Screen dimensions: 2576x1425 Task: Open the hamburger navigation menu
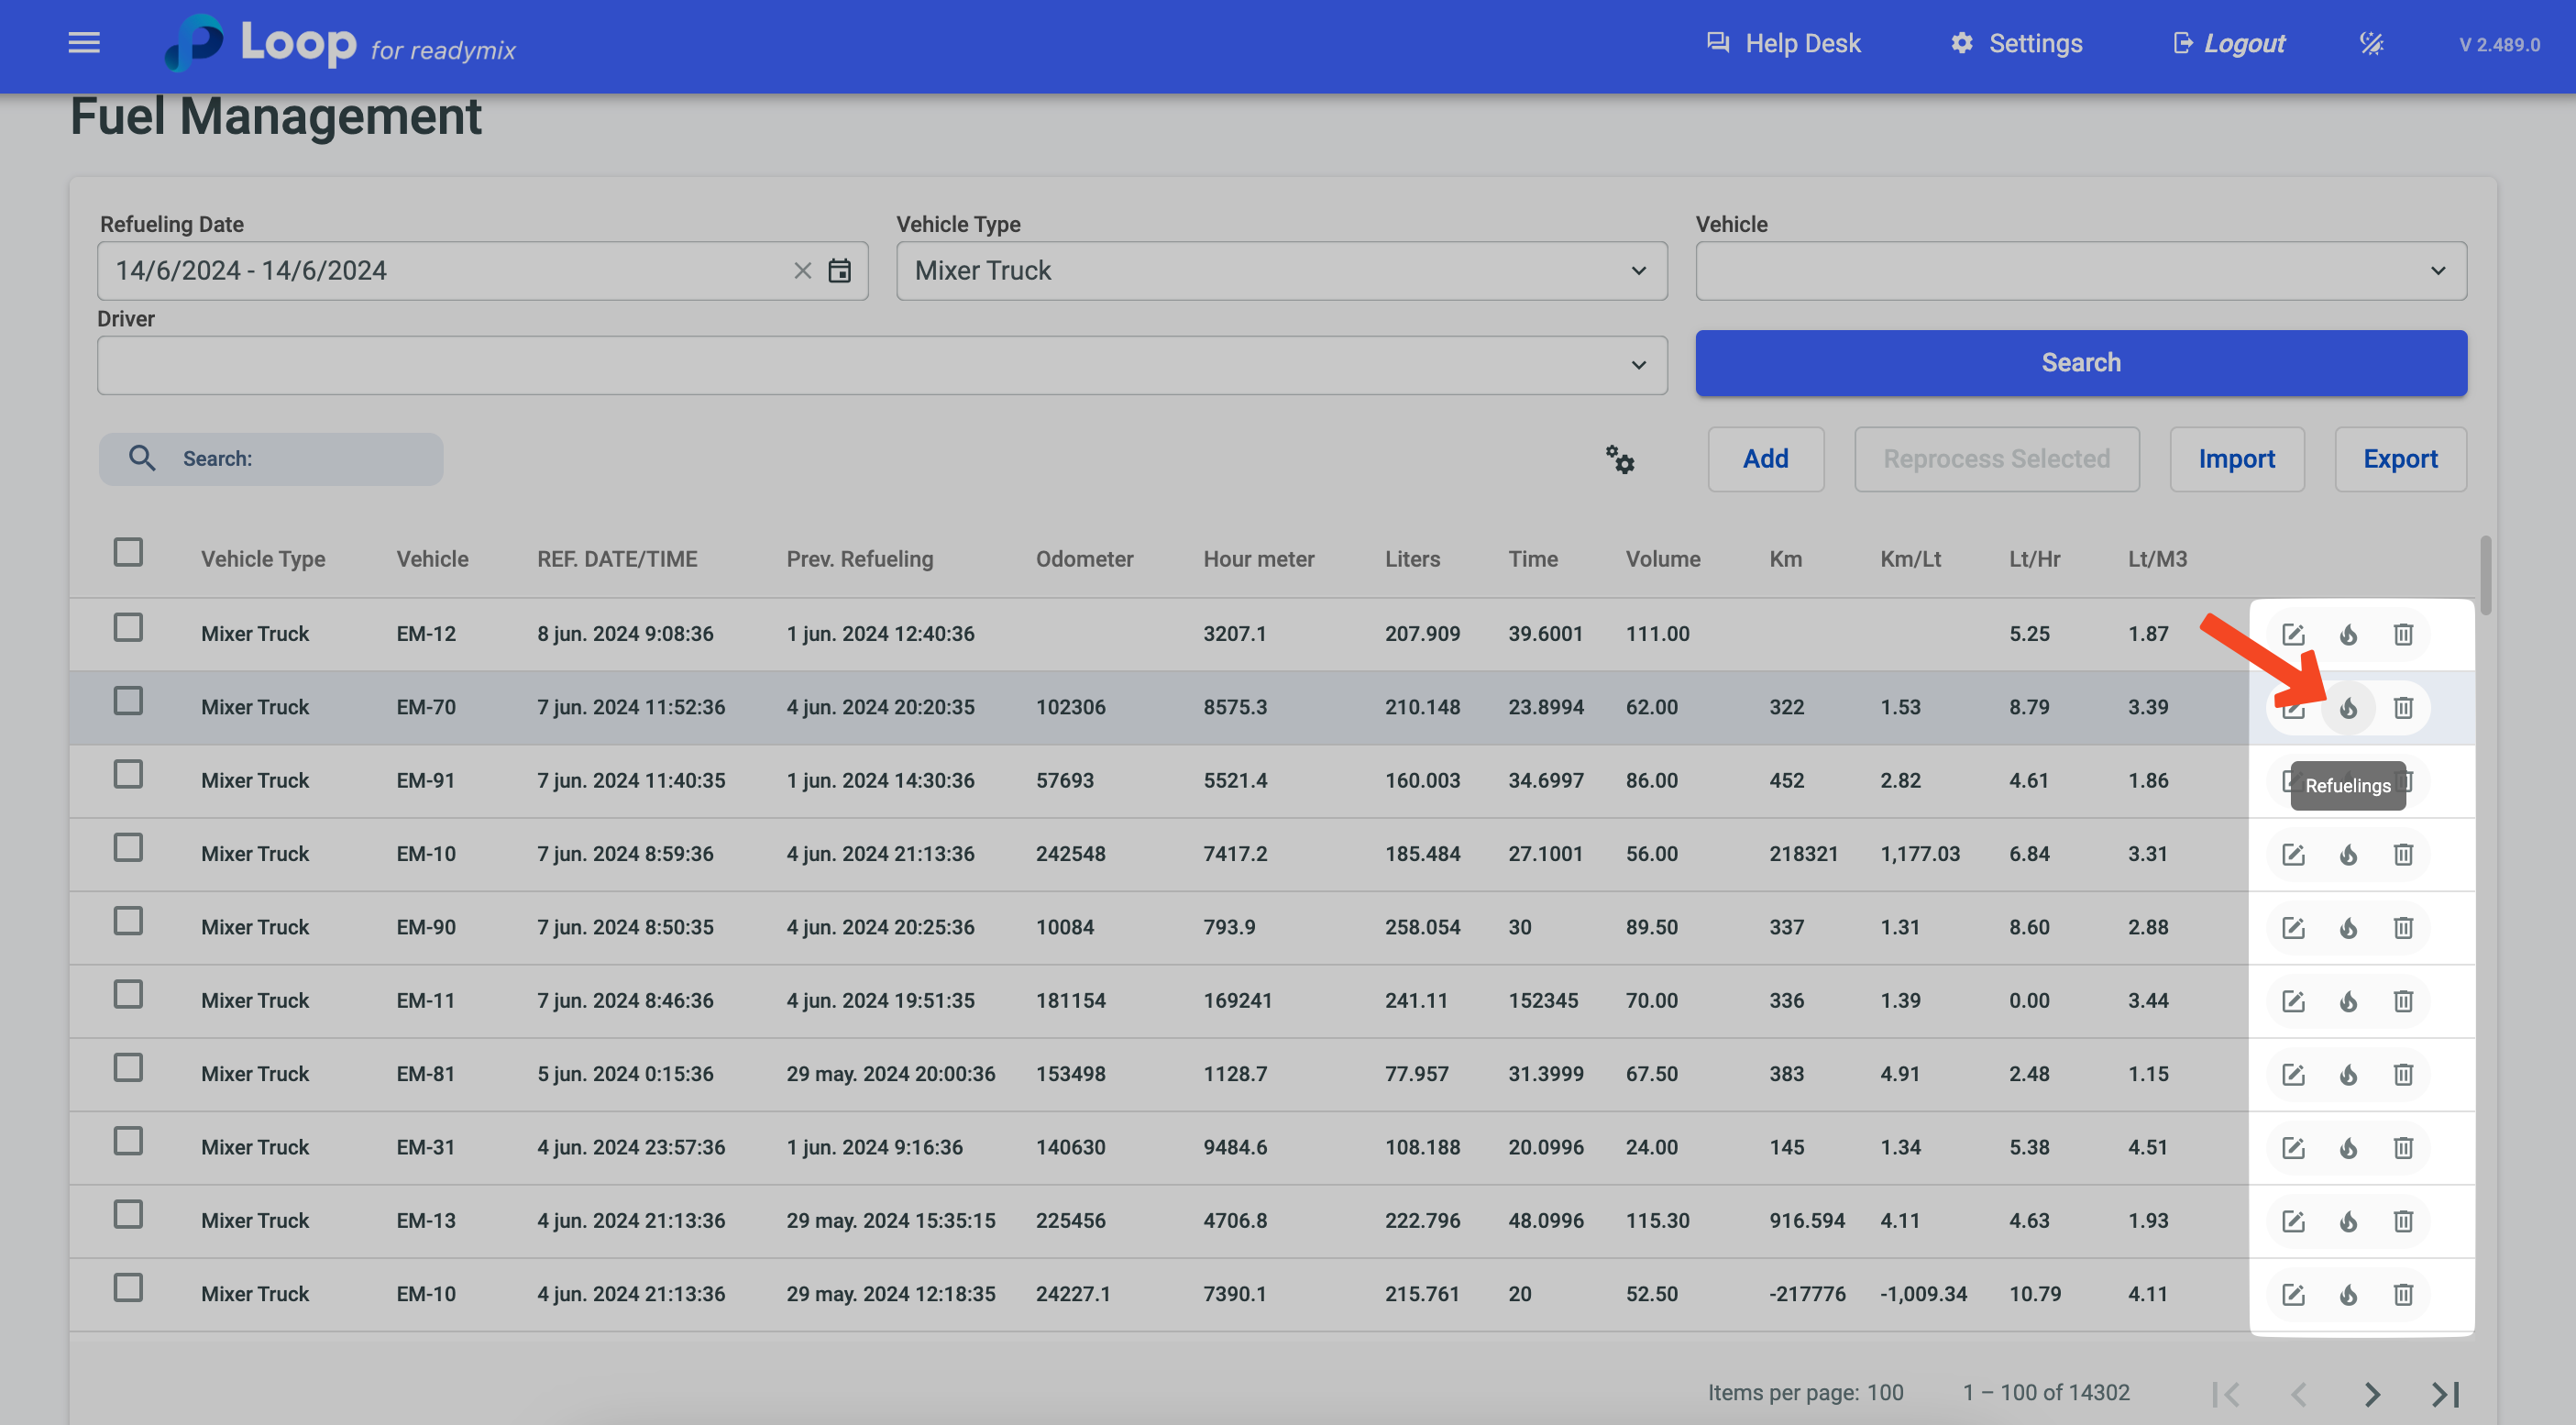[x=84, y=43]
